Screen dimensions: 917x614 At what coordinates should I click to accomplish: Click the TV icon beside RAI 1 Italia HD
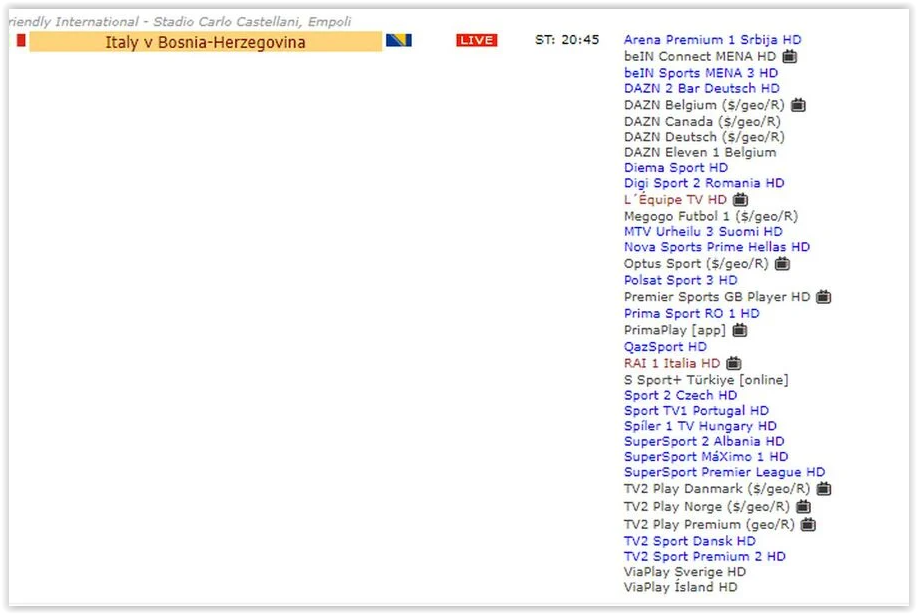tap(733, 364)
